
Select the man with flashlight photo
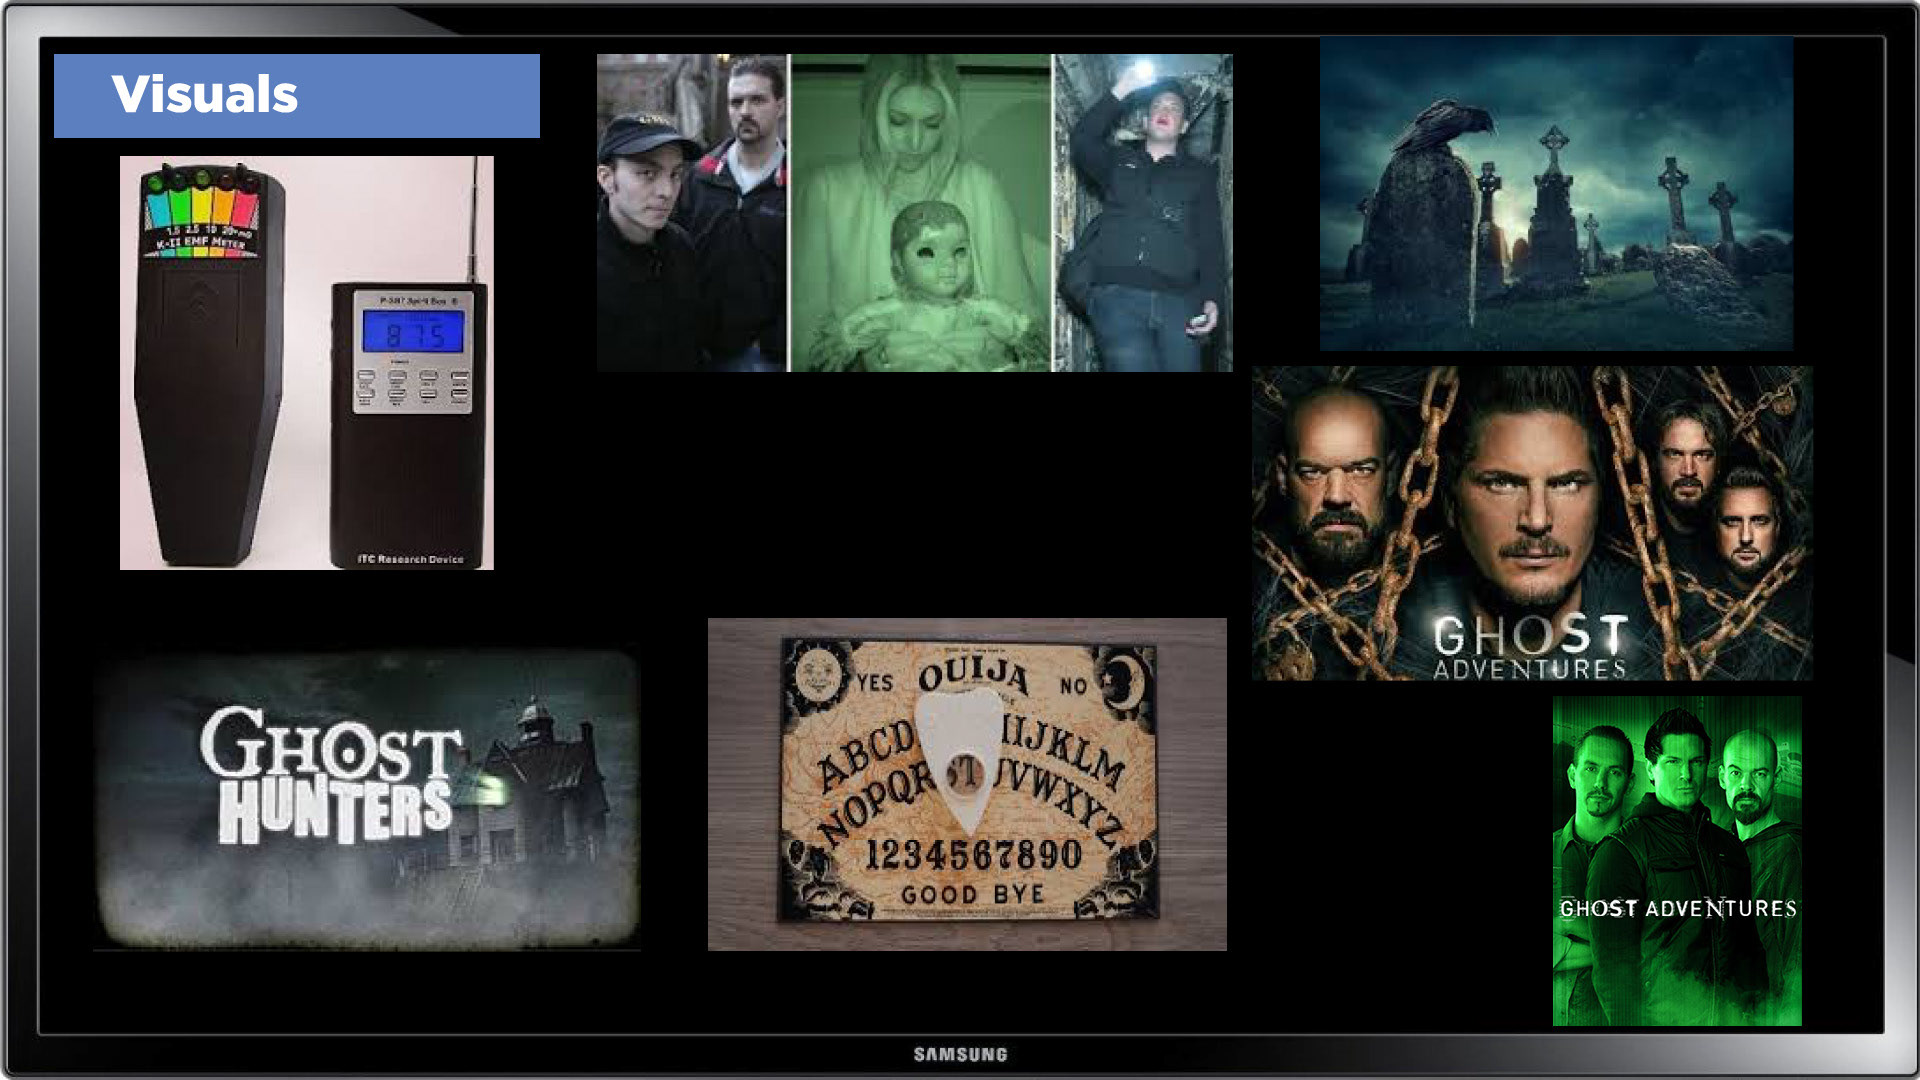pos(1143,213)
